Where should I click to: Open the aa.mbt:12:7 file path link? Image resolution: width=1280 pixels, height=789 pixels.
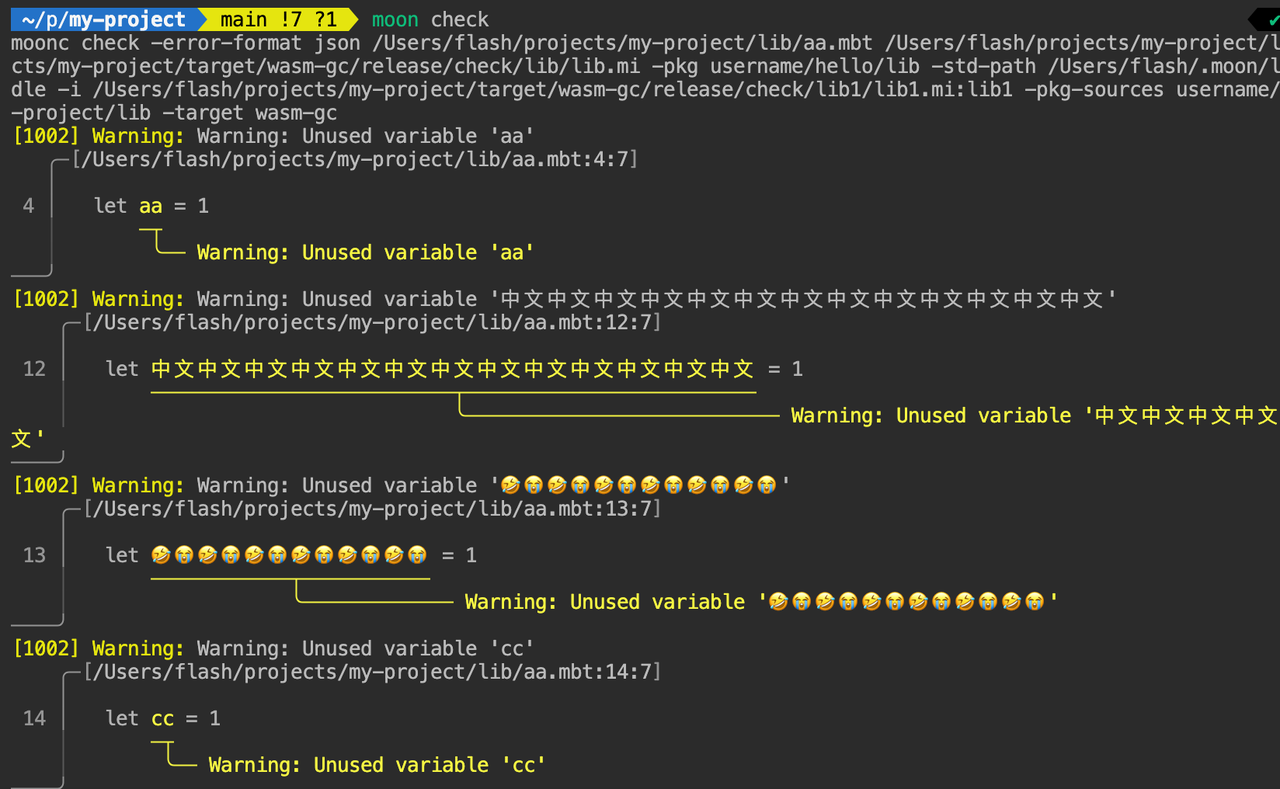pyautogui.click(x=371, y=322)
